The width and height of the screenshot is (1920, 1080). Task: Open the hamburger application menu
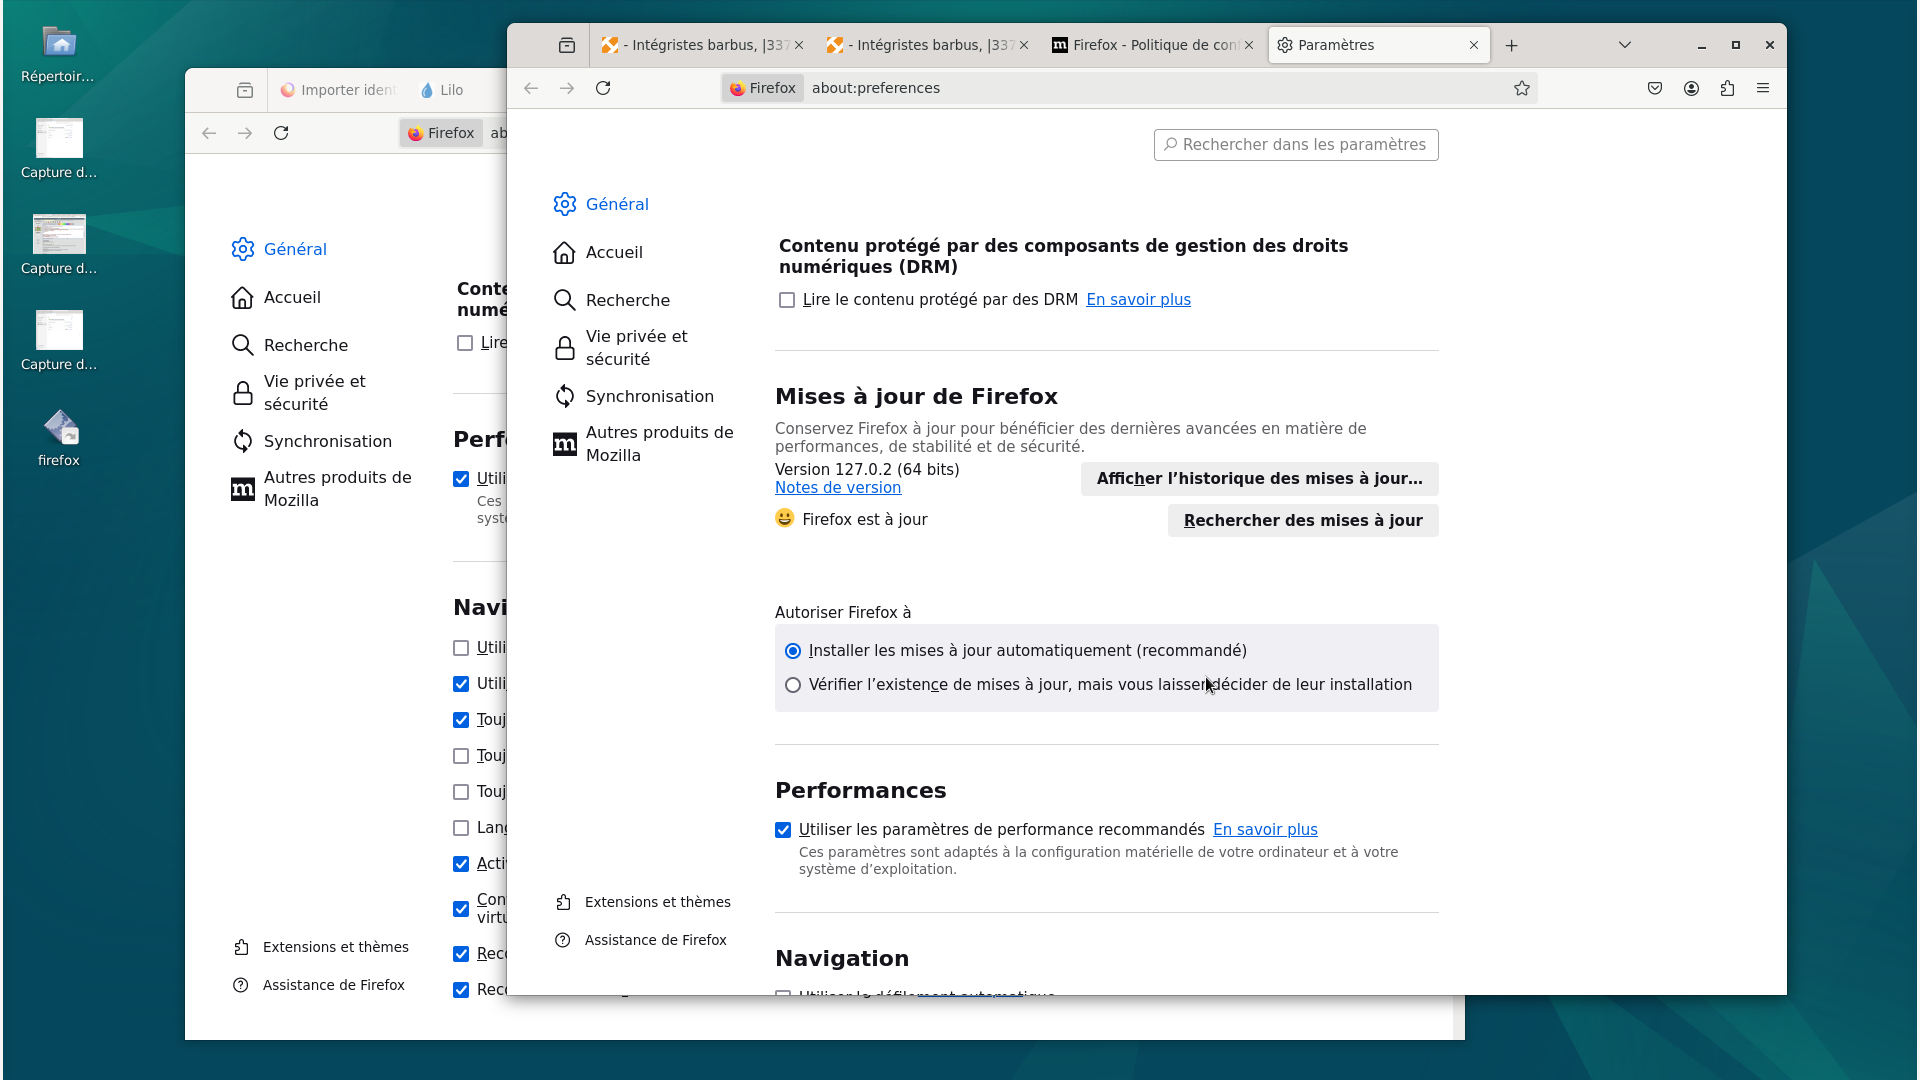coord(1763,88)
